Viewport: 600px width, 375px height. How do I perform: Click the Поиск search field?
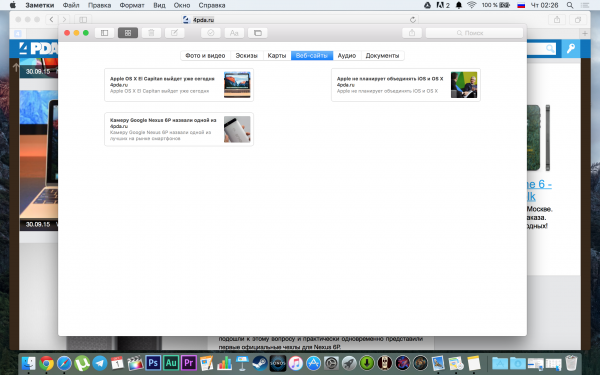click(474, 33)
